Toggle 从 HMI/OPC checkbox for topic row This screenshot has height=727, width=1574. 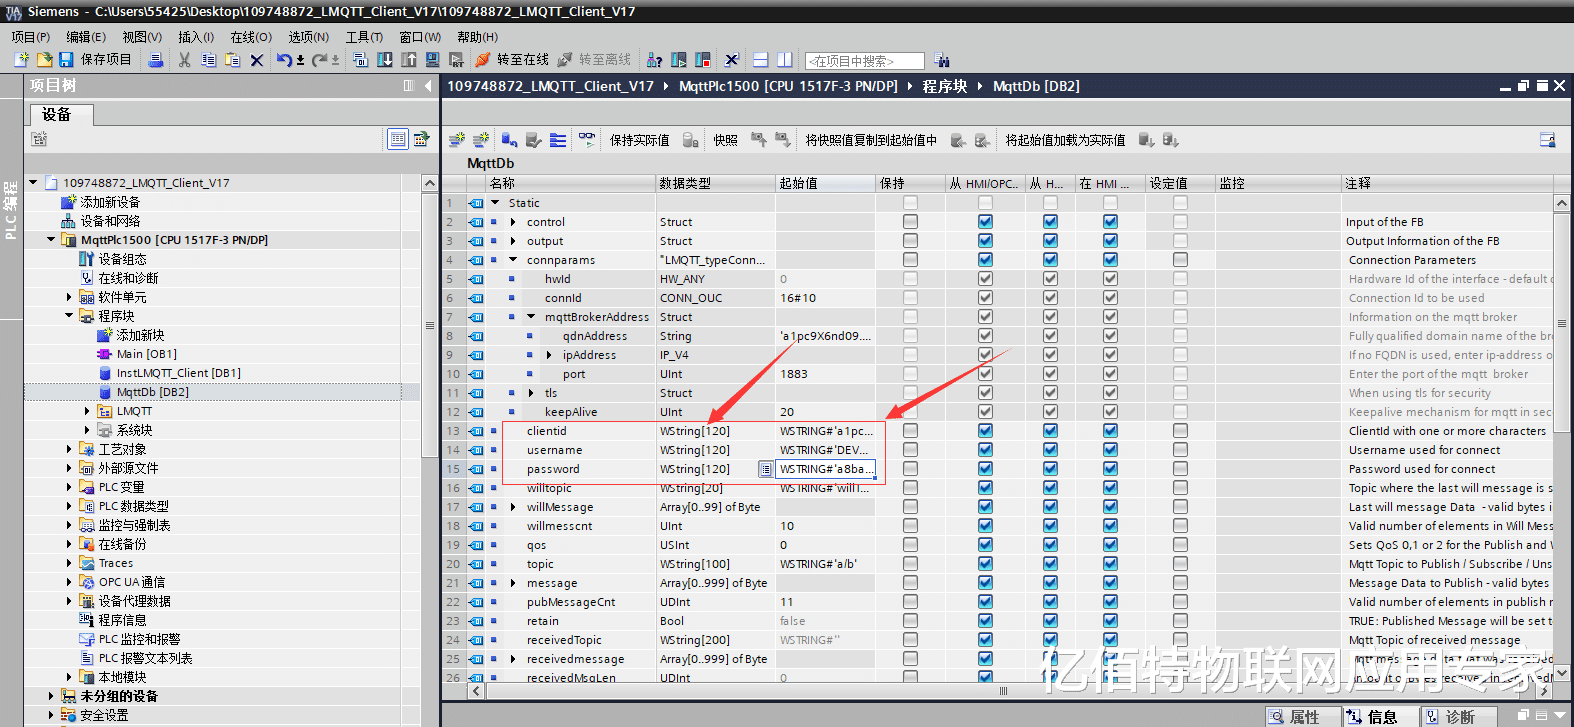985,564
